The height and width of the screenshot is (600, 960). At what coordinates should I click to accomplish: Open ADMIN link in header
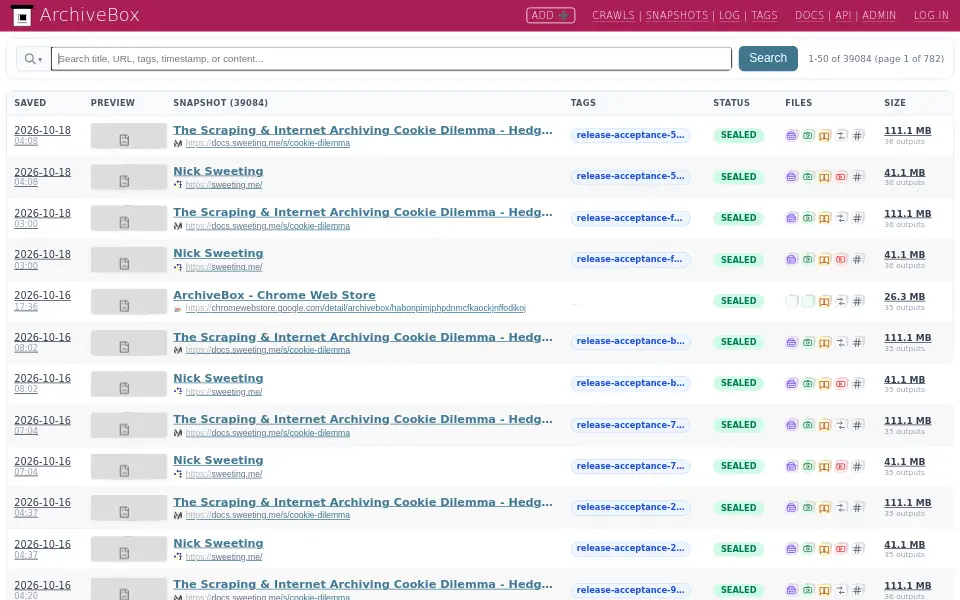pyautogui.click(x=879, y=15)
